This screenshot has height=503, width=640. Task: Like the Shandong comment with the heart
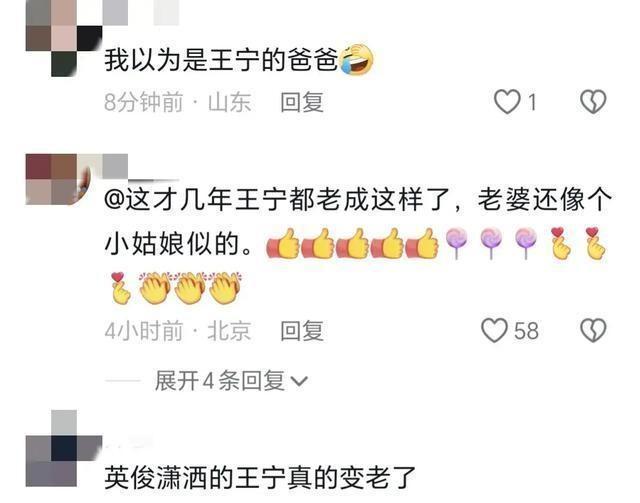tap(507, 102)
